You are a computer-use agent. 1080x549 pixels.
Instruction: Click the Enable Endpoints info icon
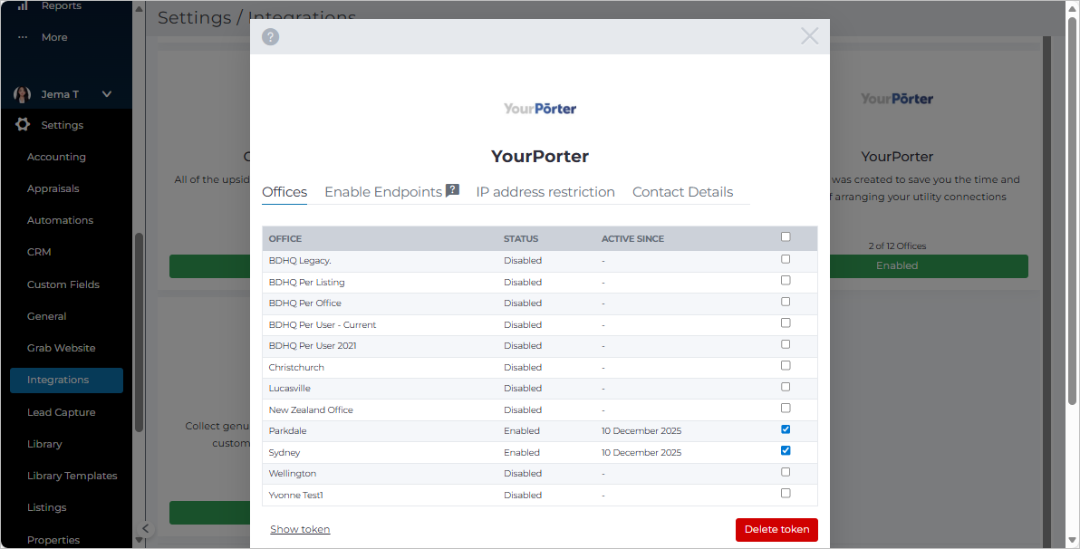(x=453, y=191)
